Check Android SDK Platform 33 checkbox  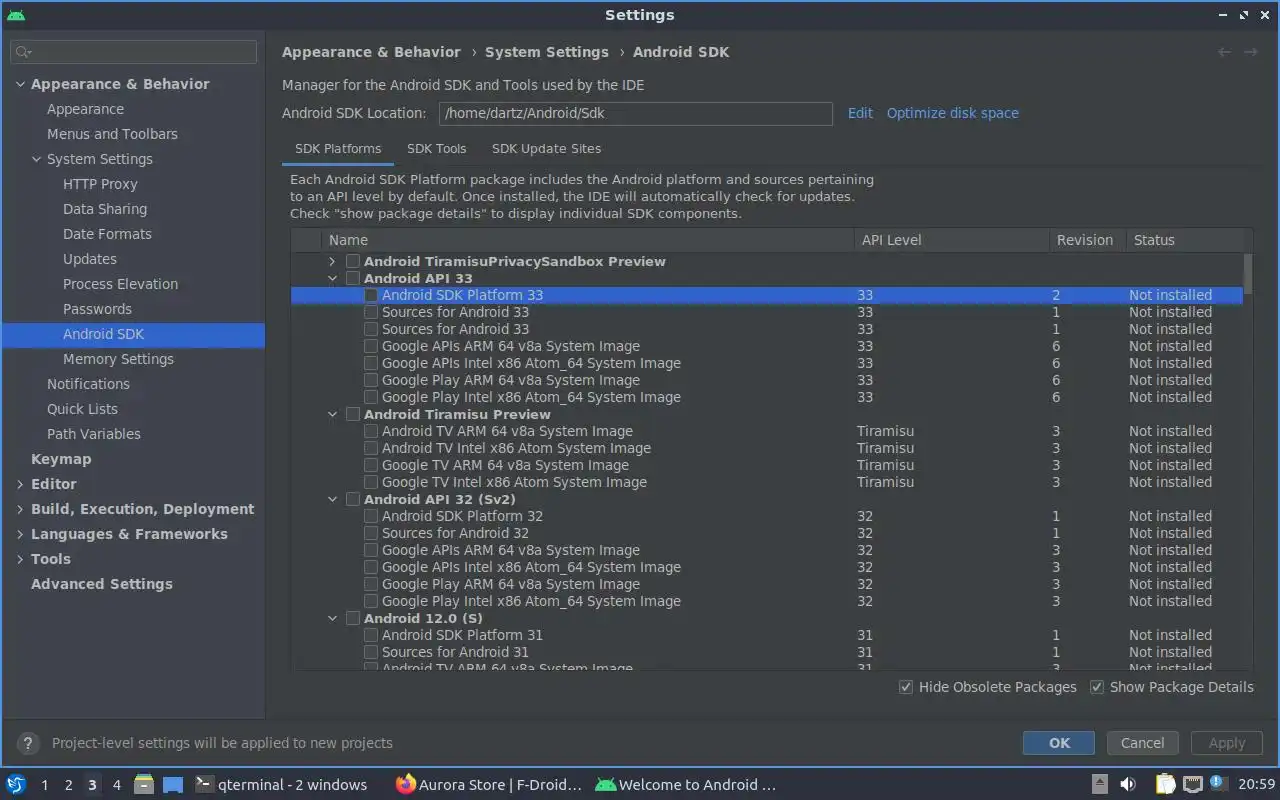pos(371,295)
